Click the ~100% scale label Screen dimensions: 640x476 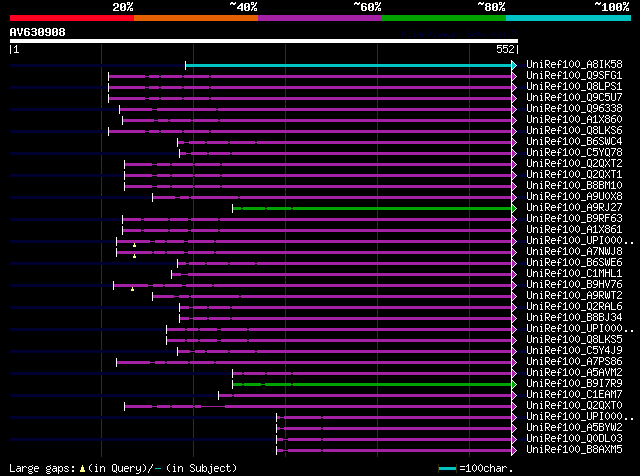[611, 7]
